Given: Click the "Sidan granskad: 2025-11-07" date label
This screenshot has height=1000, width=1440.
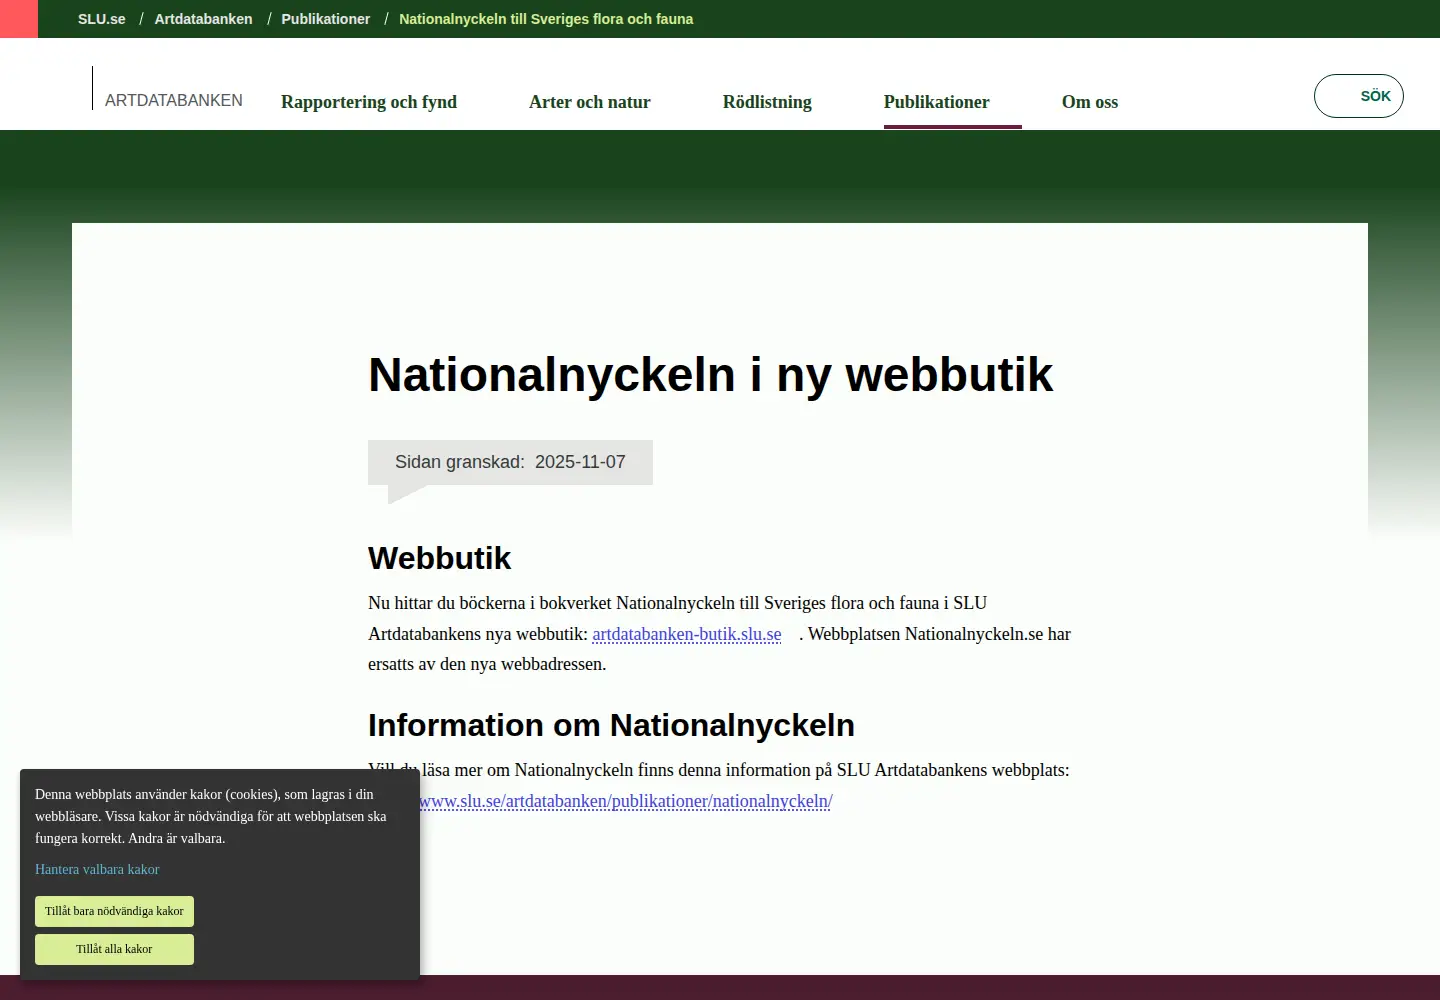Looking at the screenshot, I should coord(510,462).
